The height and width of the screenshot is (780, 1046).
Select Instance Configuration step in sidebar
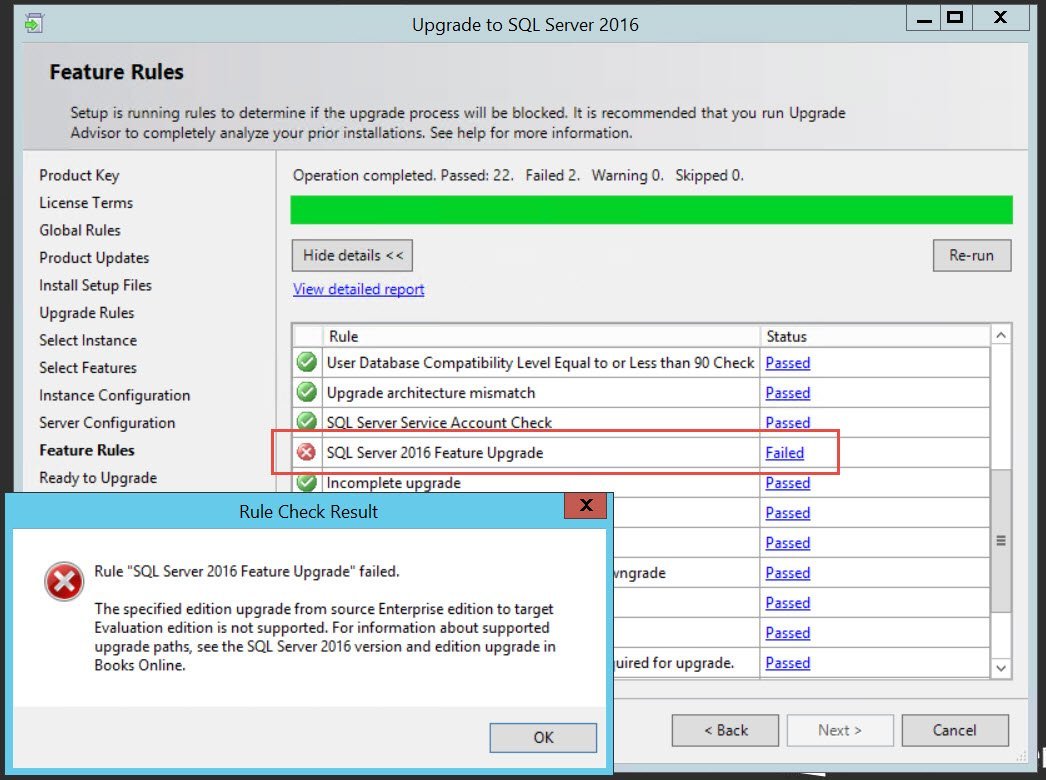coord(115,396)
